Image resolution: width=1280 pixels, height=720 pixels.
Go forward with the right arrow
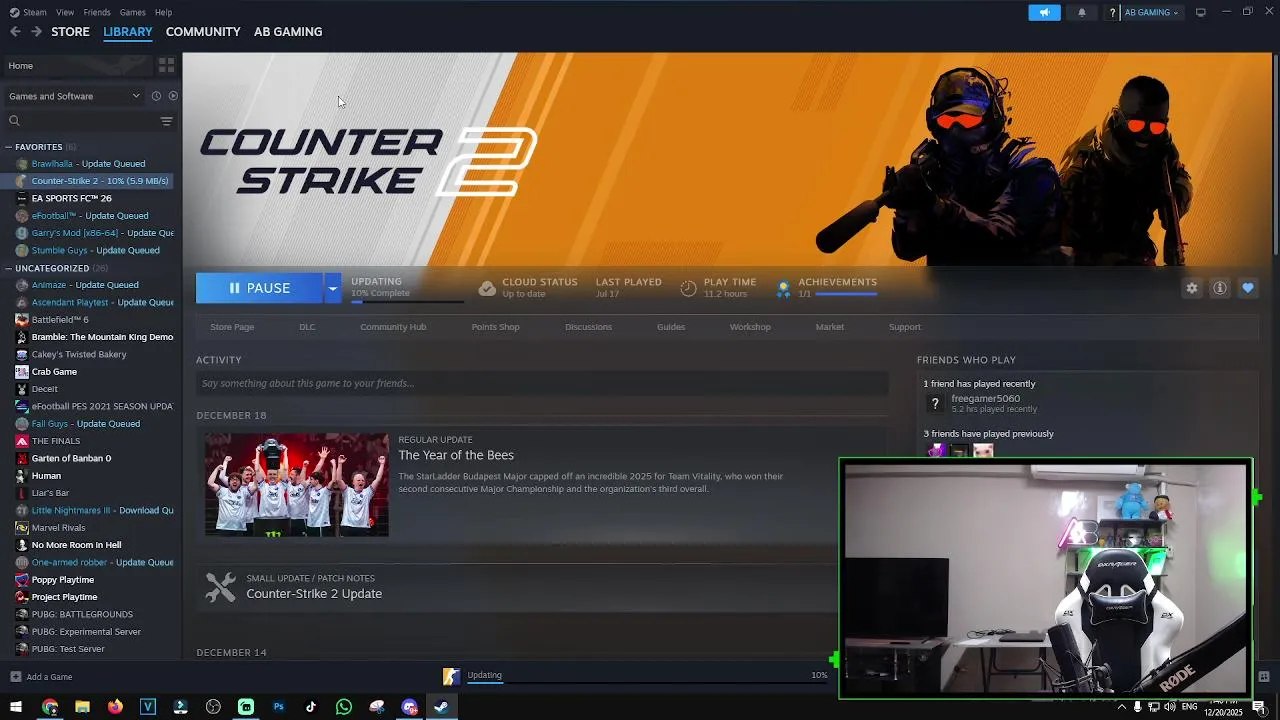36,32
